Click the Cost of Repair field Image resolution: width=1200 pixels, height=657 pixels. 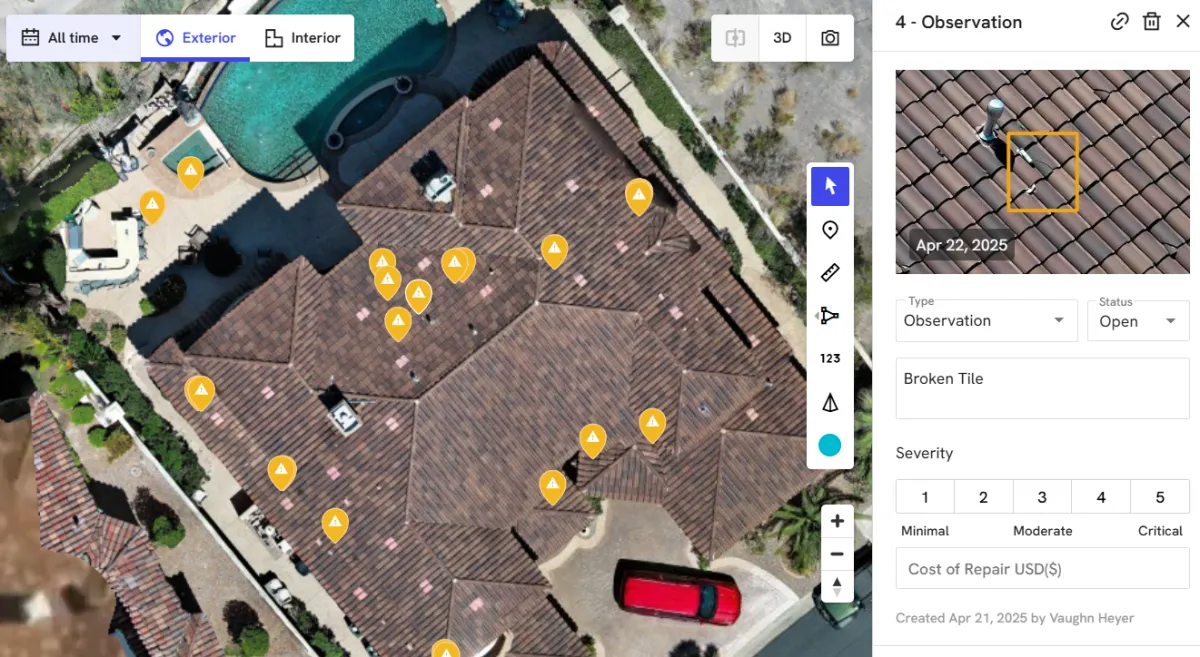(1042, 569)
